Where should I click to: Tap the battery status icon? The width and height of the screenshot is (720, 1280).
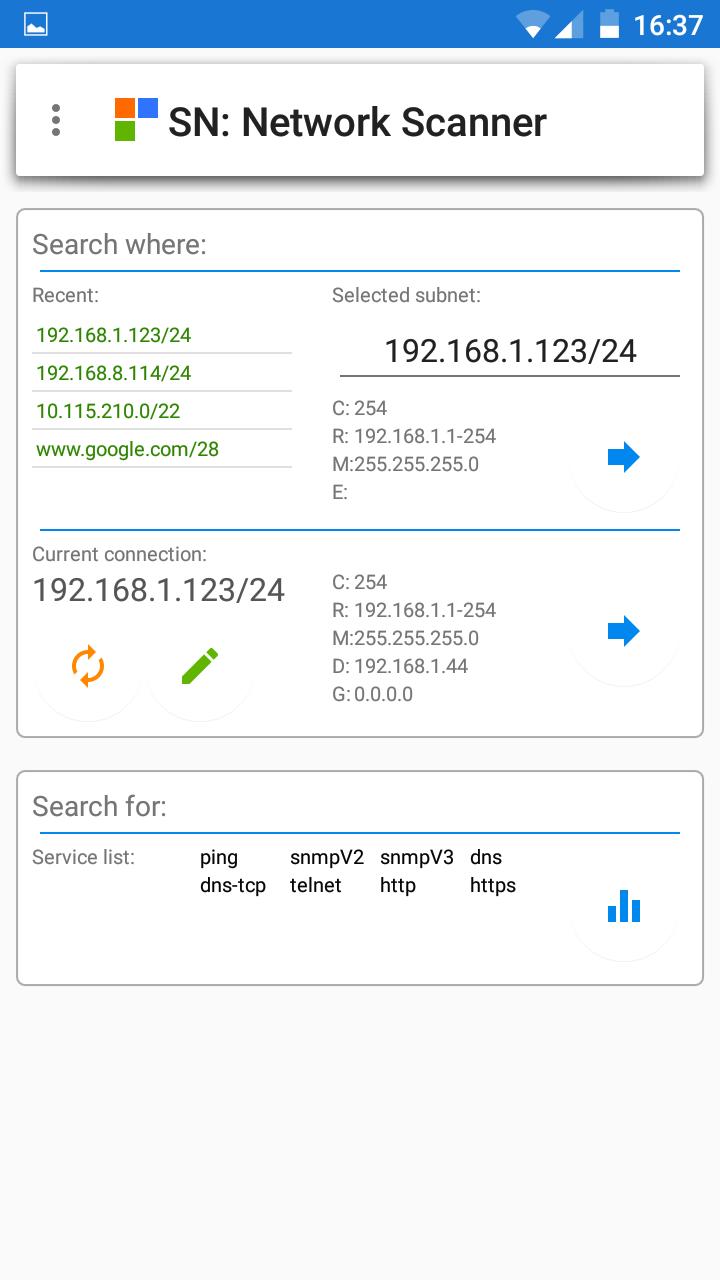coord(609,24)
